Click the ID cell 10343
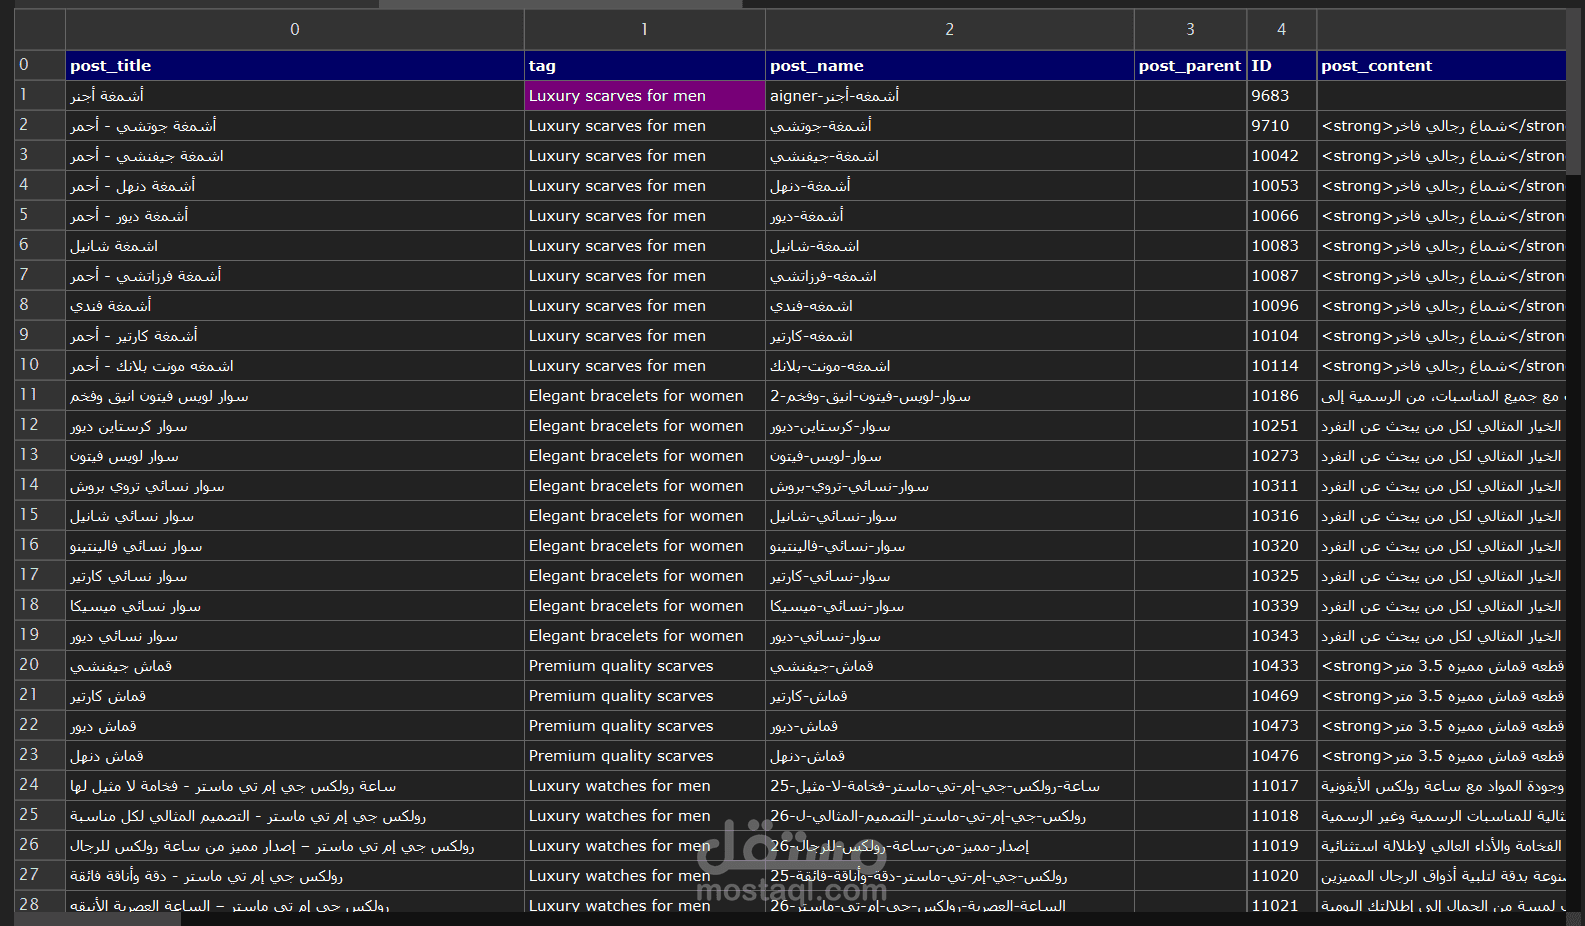 [x=1282, y=636]
